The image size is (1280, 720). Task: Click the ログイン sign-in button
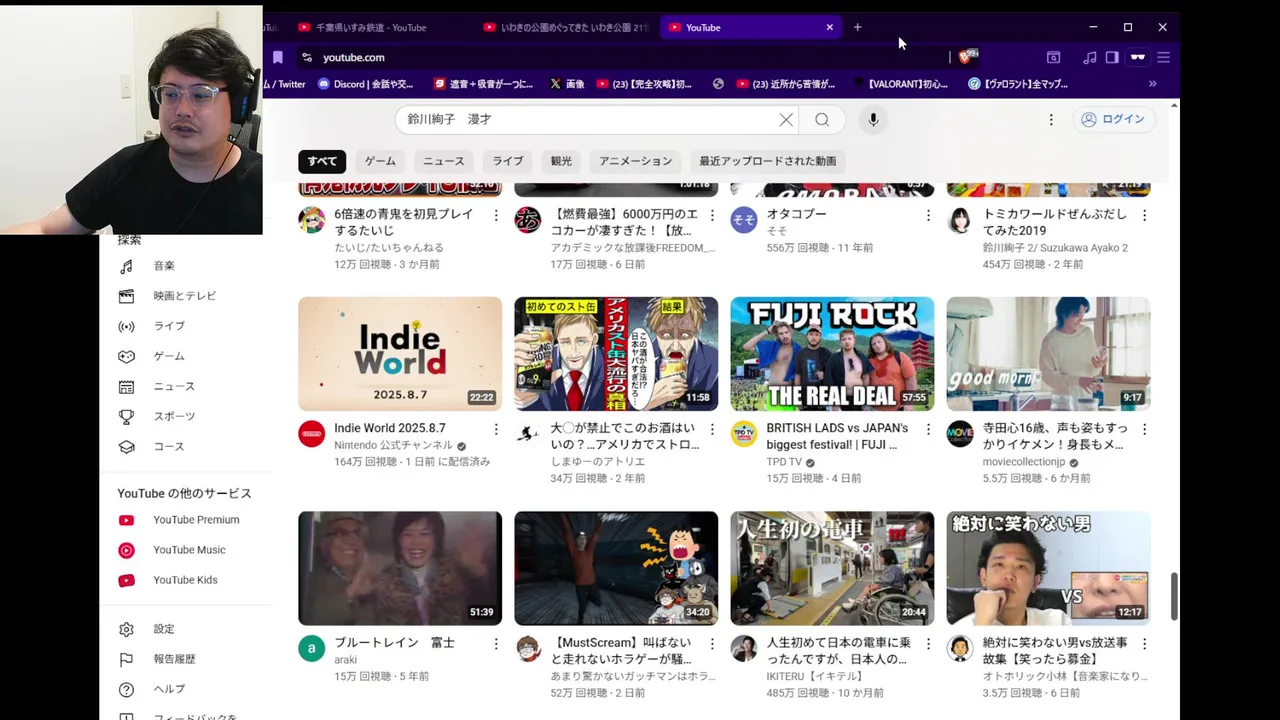[x=1112, y=119]
